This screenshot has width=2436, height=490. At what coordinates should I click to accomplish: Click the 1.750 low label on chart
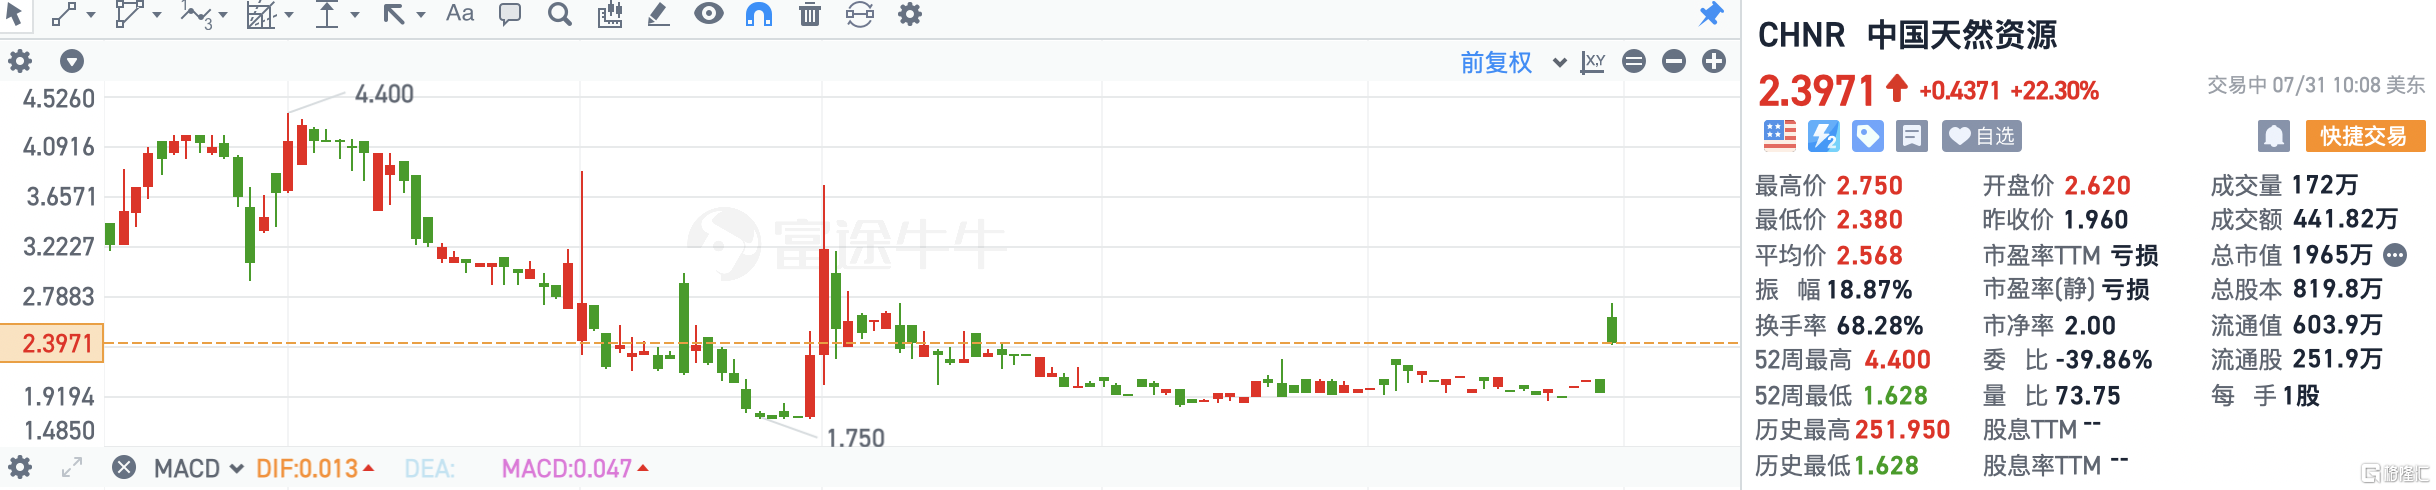[x=855, y=438]
